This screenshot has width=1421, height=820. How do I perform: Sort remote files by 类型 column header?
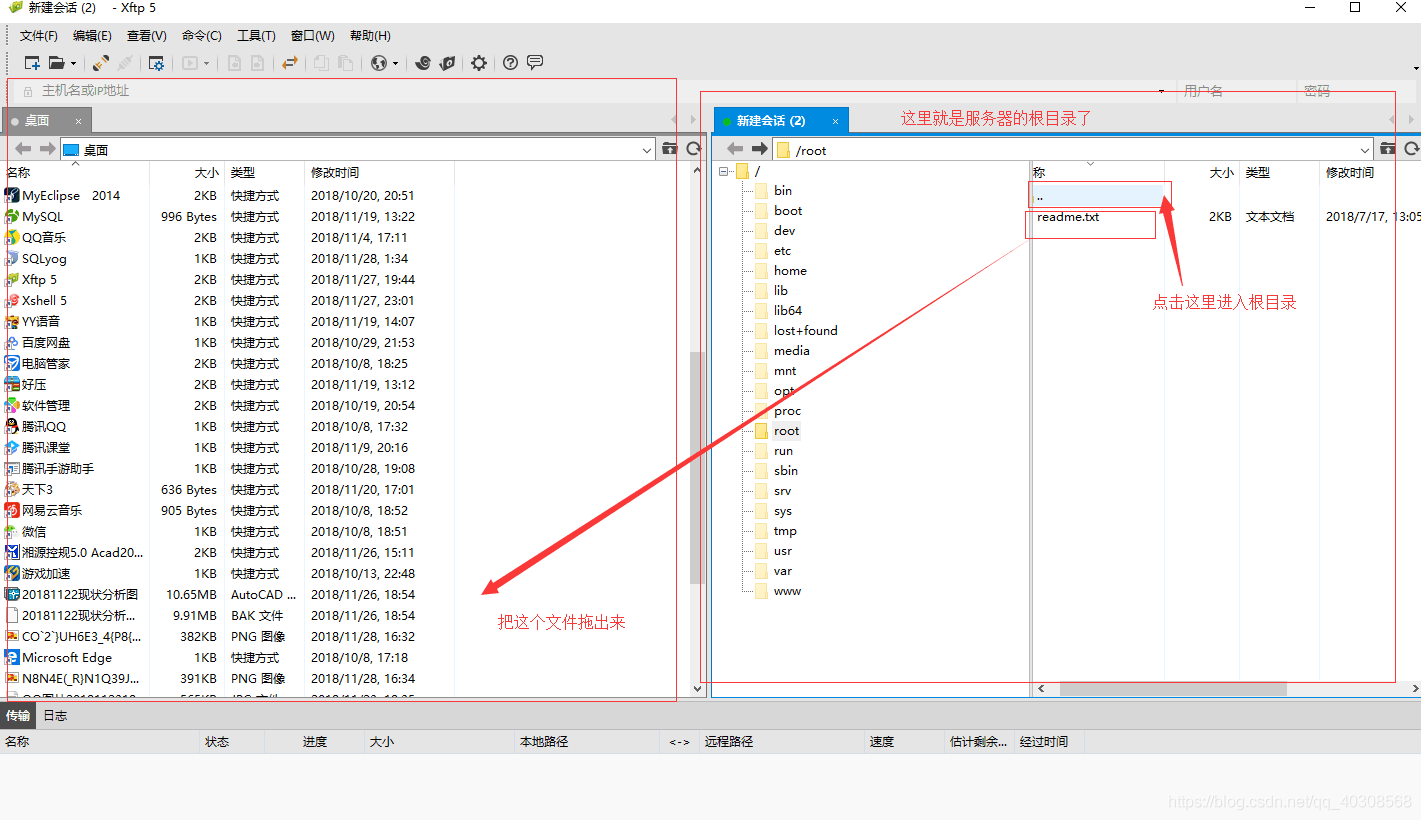pyautogui.click(x=1279, y=173)
